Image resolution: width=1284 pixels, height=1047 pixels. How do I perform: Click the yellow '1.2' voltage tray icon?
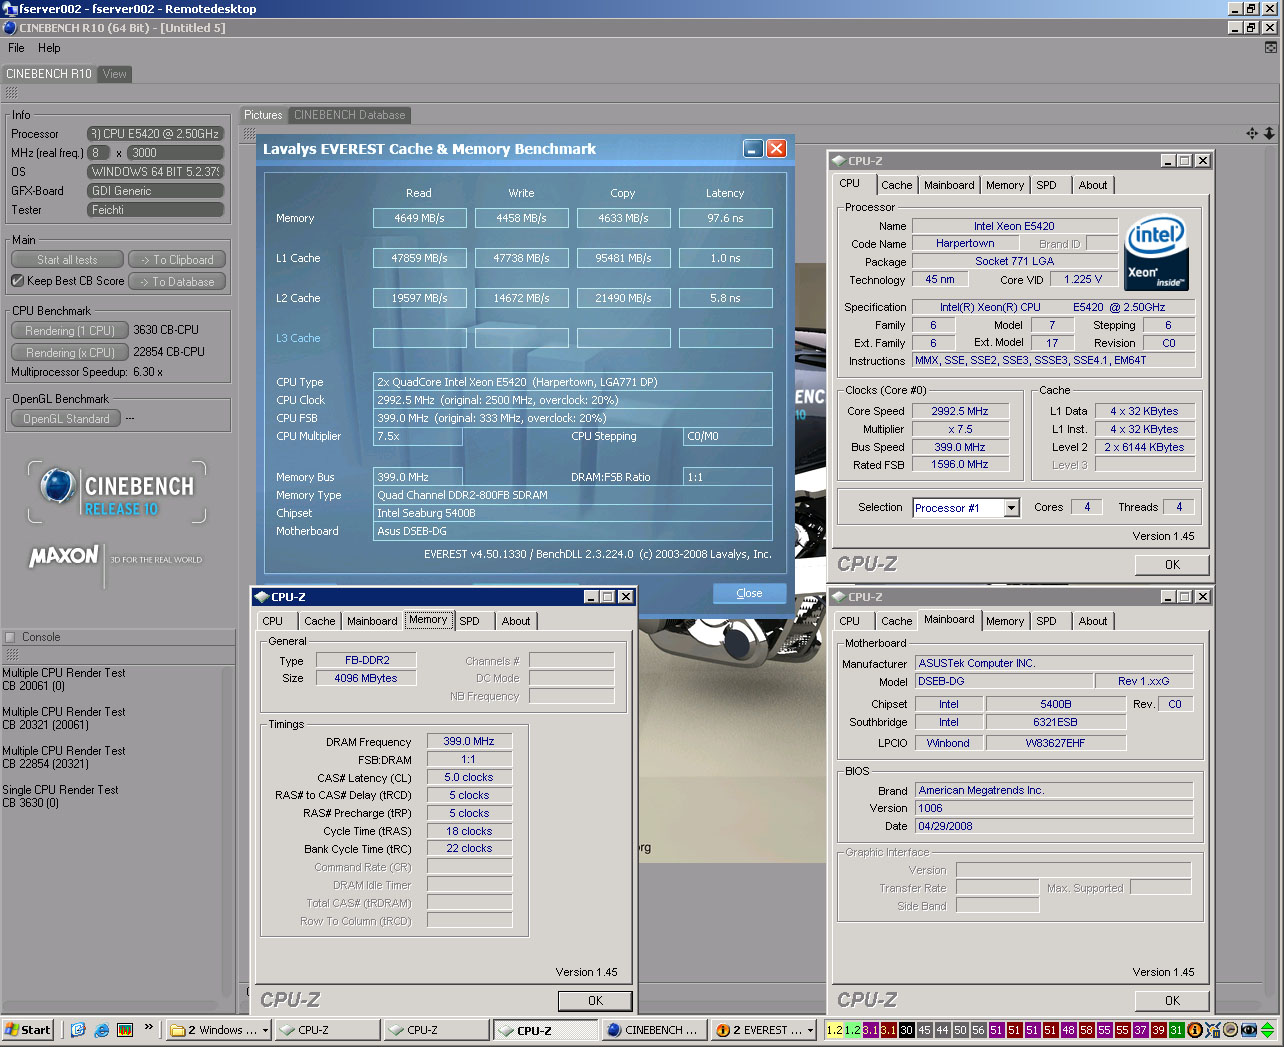coord(834,1029)
